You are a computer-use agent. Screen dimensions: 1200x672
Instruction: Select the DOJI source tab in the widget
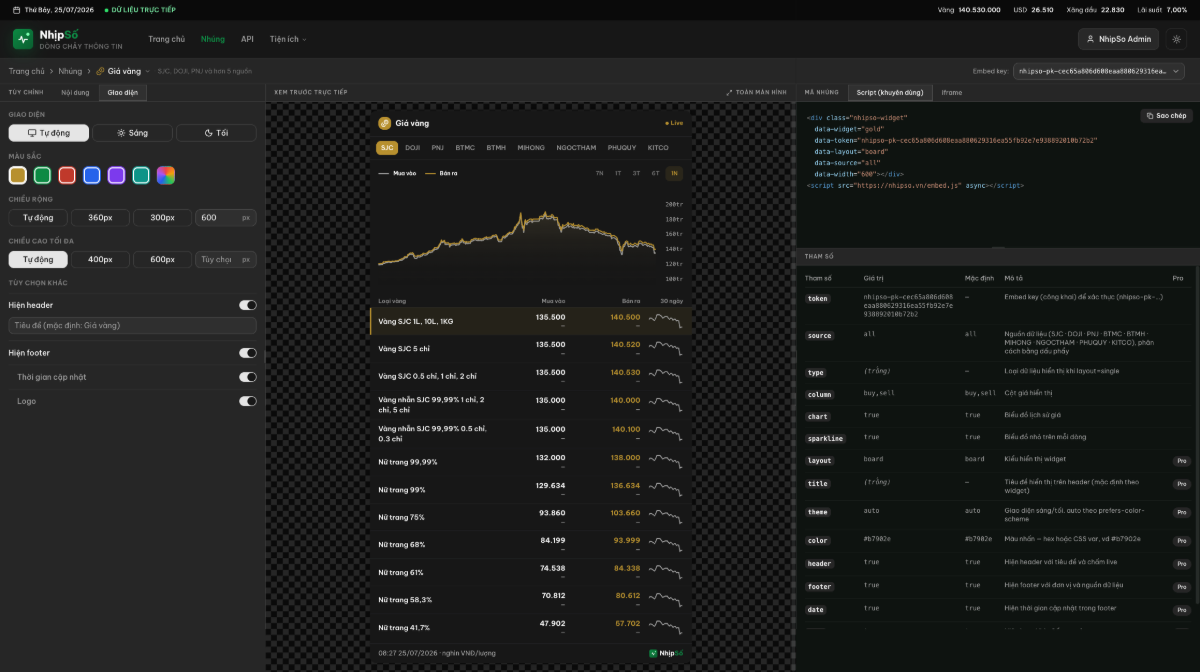[x=413, y=147]
